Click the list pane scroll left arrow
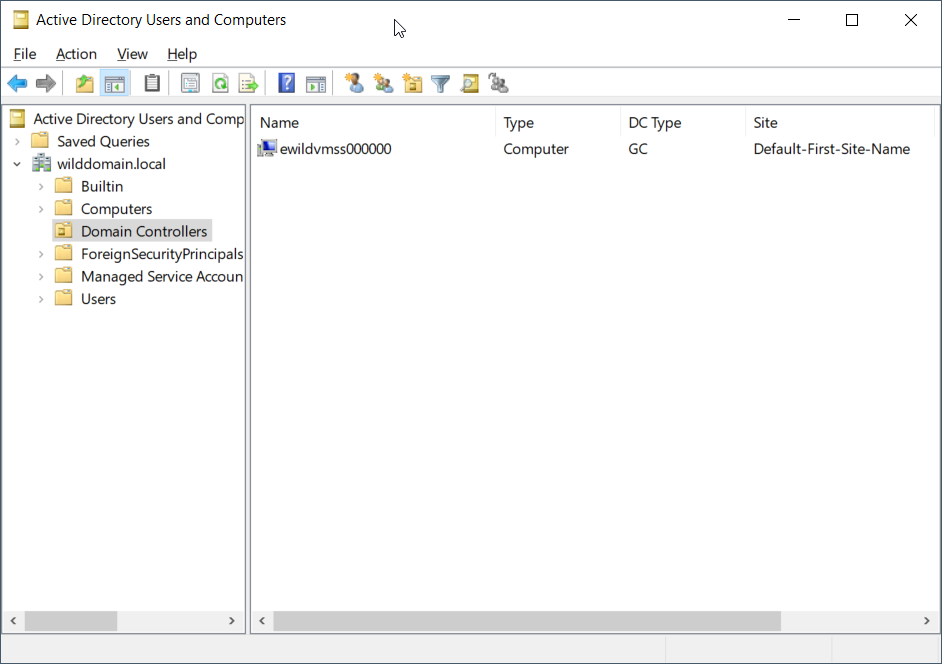The width and height of the screenshot is (942, 664). click(x=262, y=621)
